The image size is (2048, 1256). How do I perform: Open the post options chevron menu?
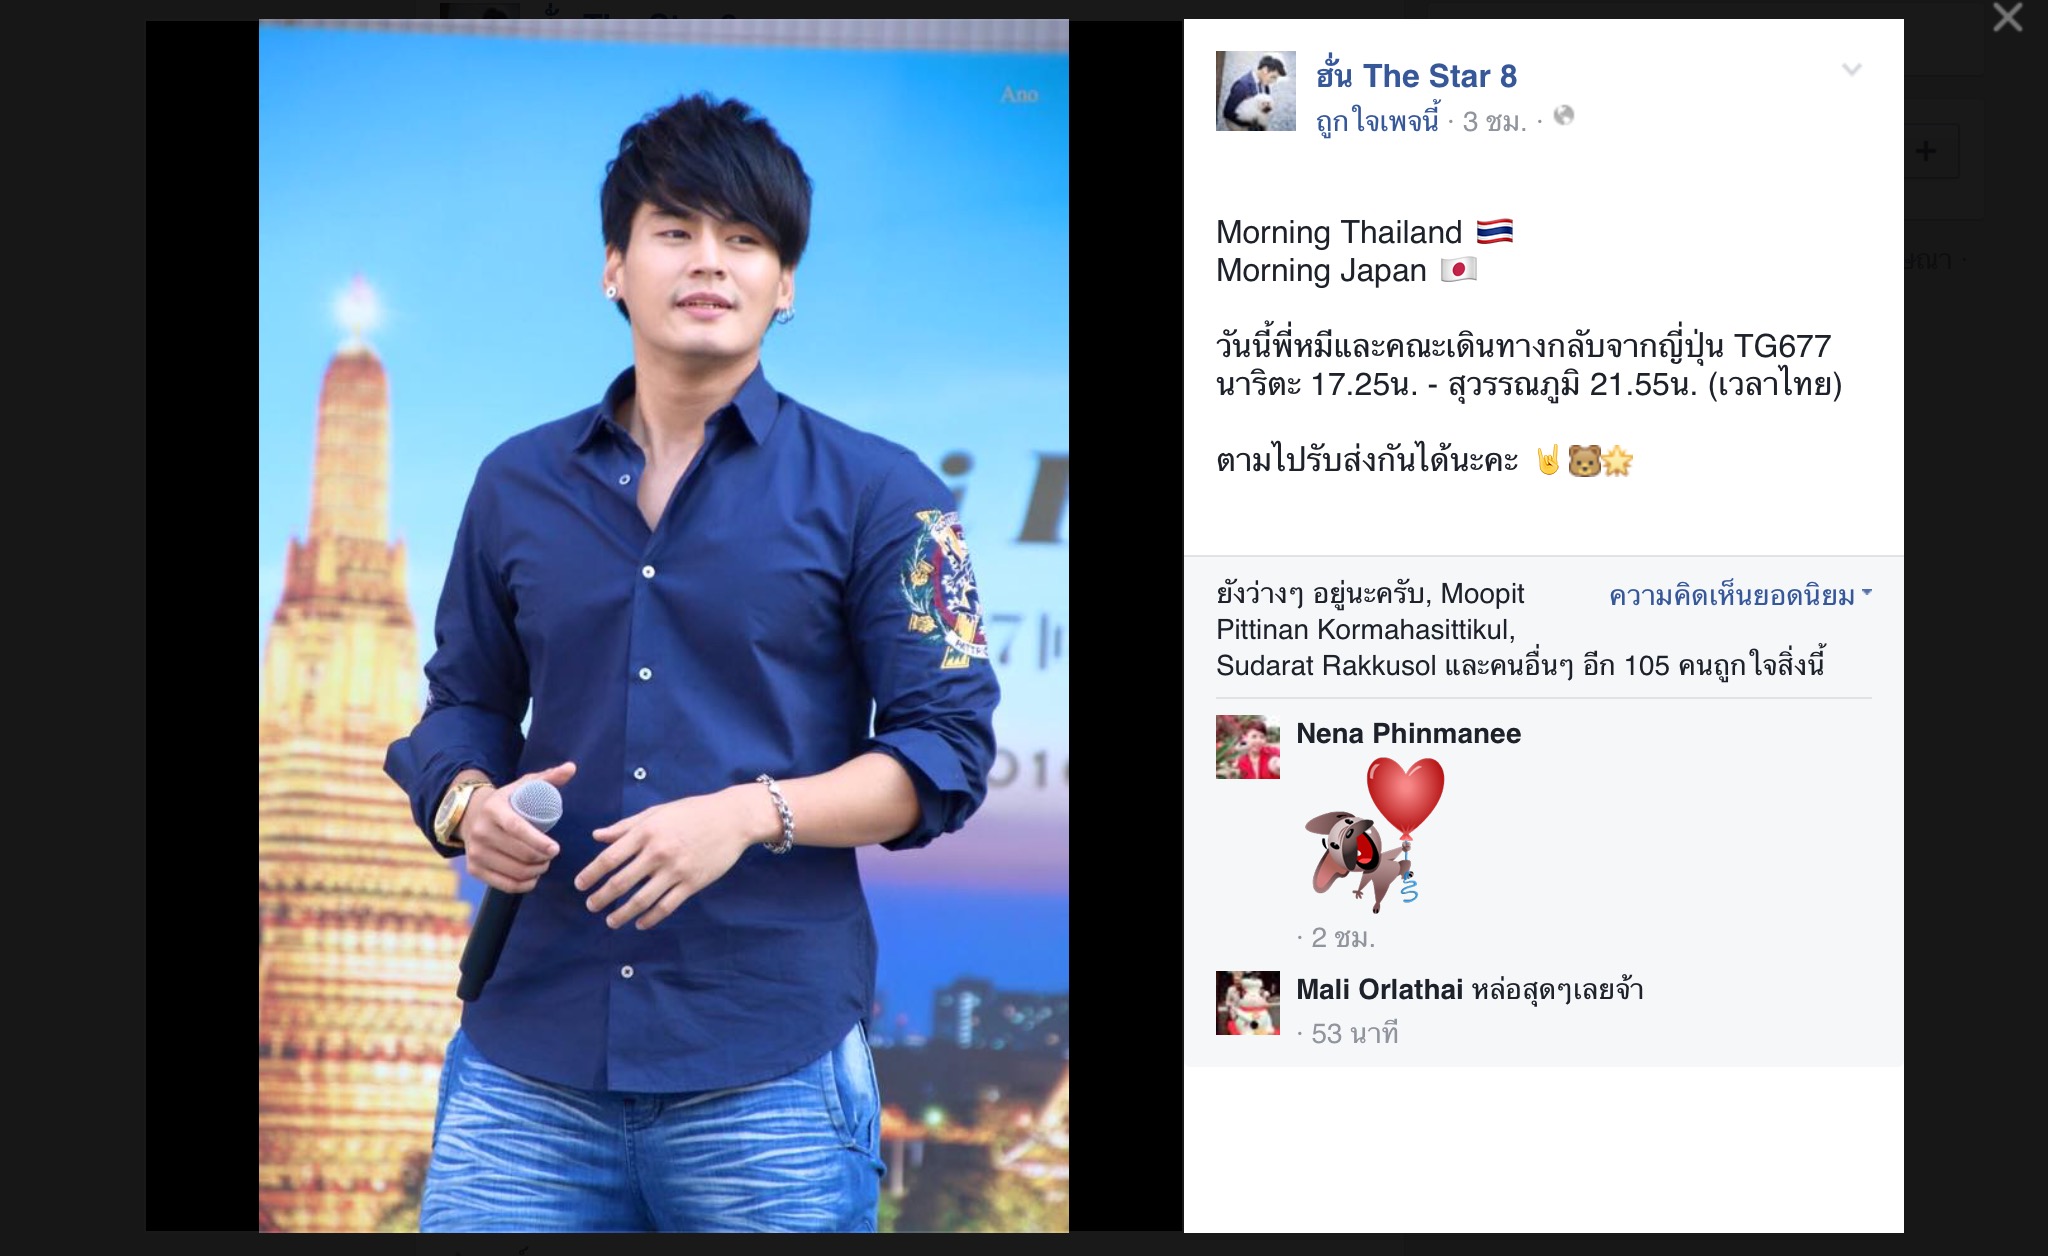[1852, 69]
